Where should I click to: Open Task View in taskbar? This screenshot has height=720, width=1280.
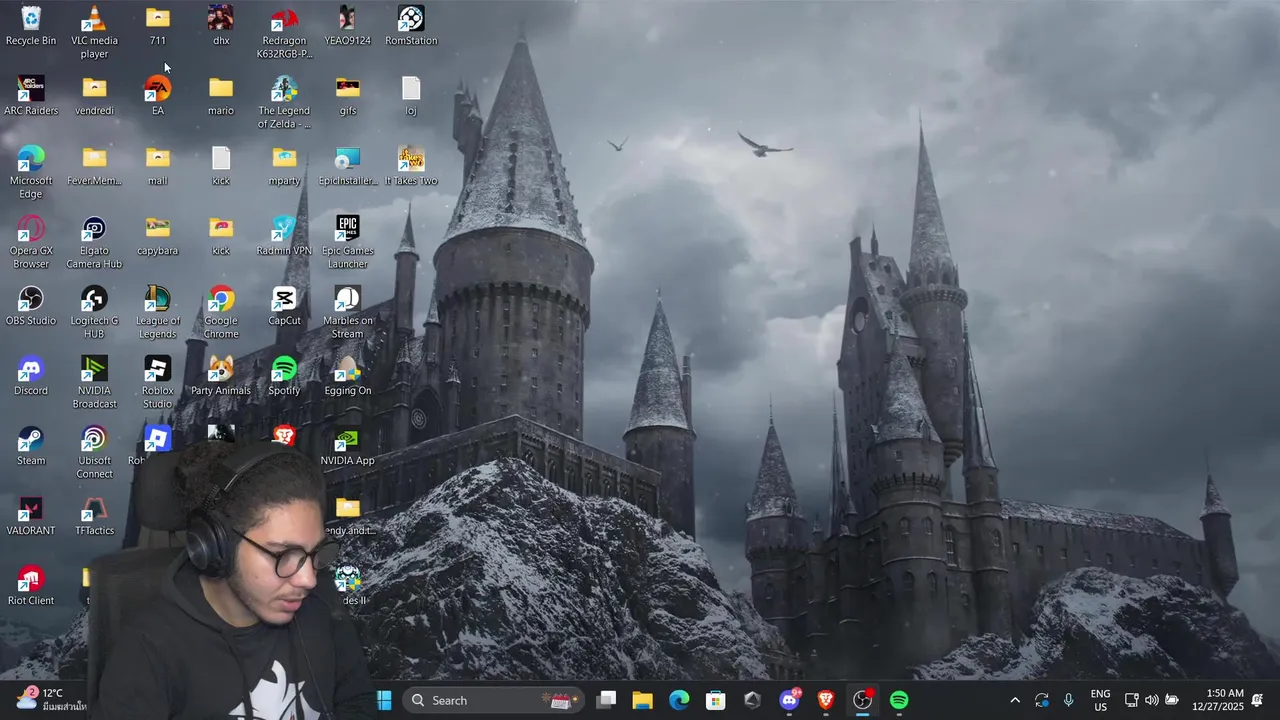click(x=606, y=700)
